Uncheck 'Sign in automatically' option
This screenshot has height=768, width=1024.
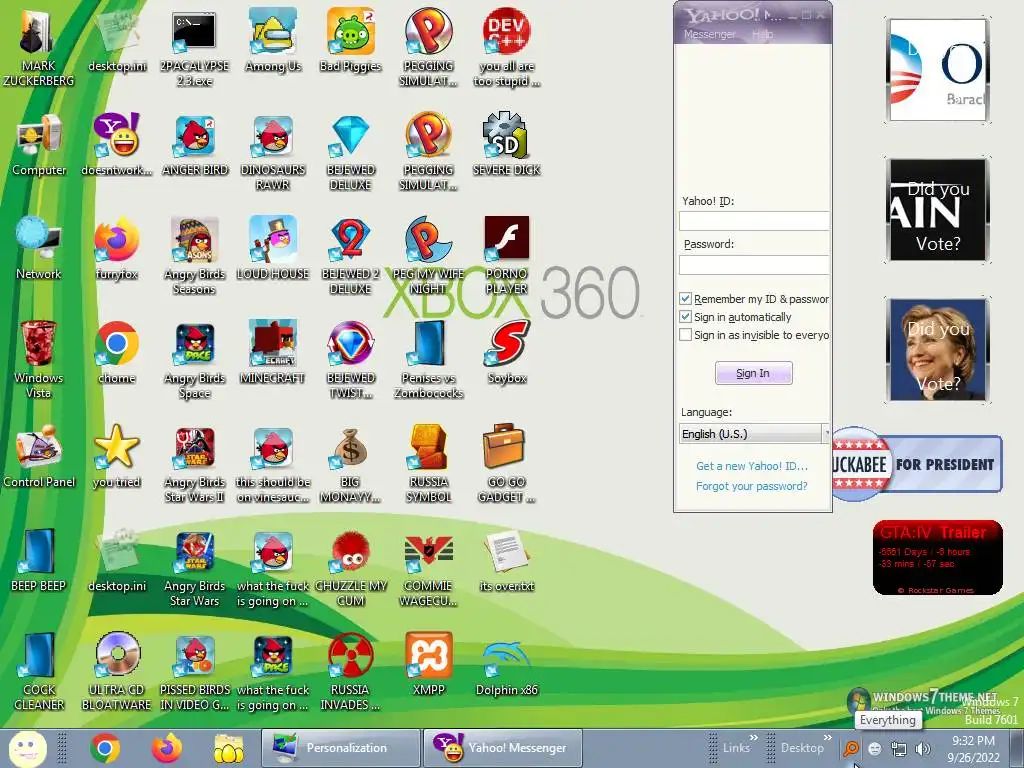click(685, 317)
